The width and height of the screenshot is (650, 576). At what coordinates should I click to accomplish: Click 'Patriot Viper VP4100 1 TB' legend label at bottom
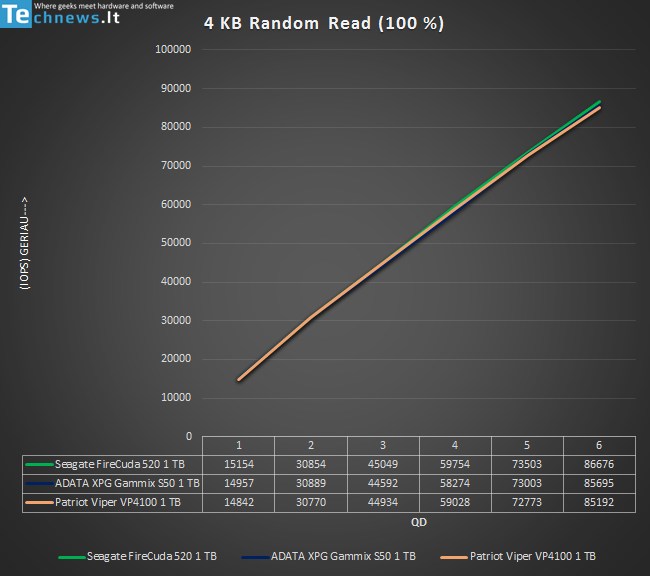coord(532,555)
